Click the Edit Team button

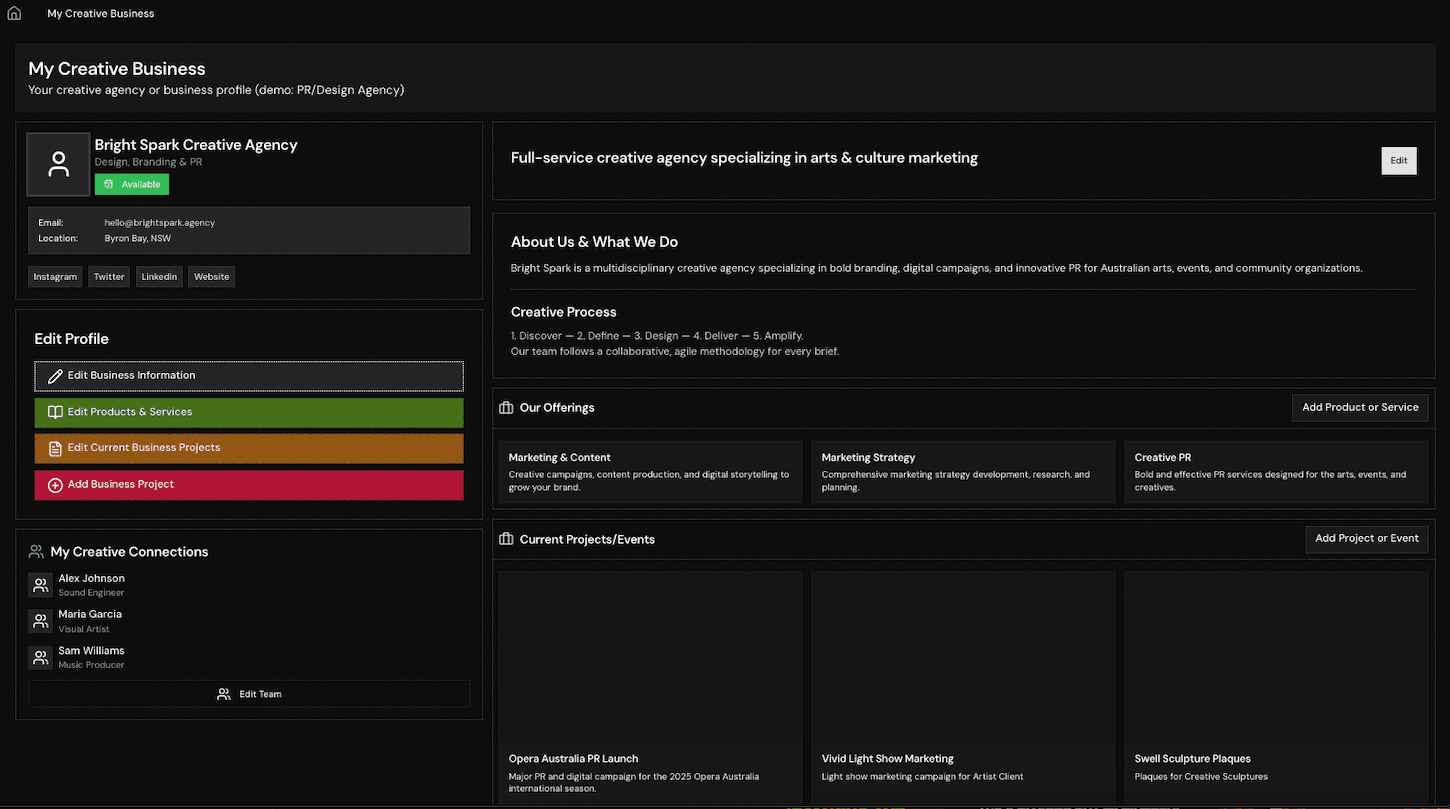[249, 694]
